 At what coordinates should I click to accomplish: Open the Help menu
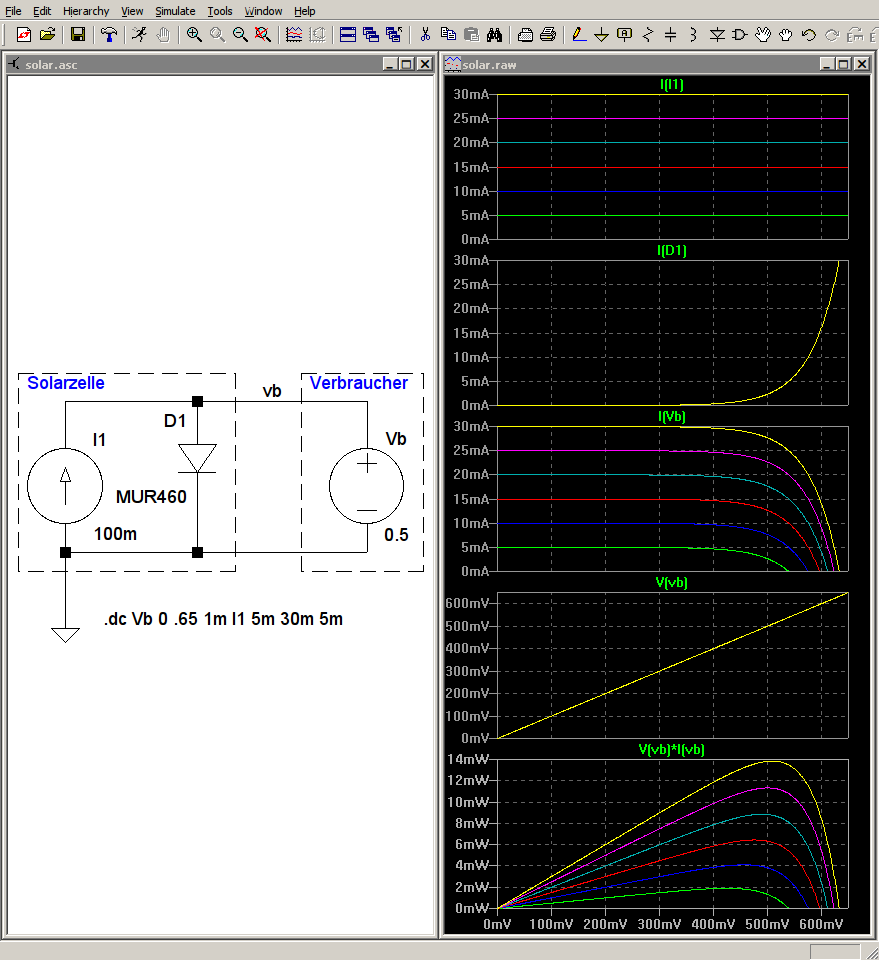[x=304, y=11]
